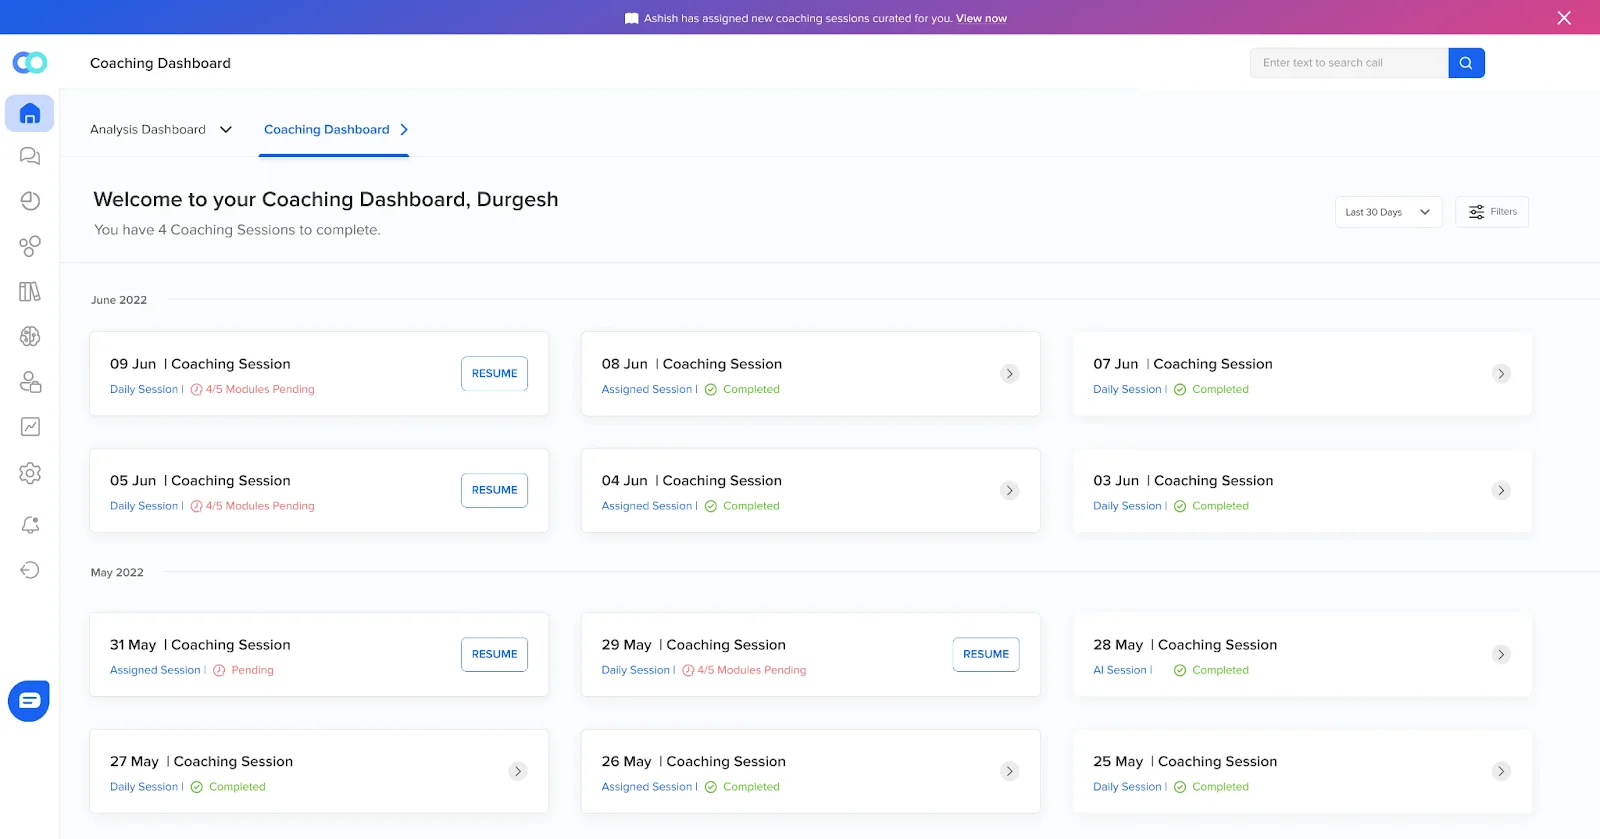Open the brain AI icon
The height and width of the screenshot is (839, 1600).
pos(30,336)
